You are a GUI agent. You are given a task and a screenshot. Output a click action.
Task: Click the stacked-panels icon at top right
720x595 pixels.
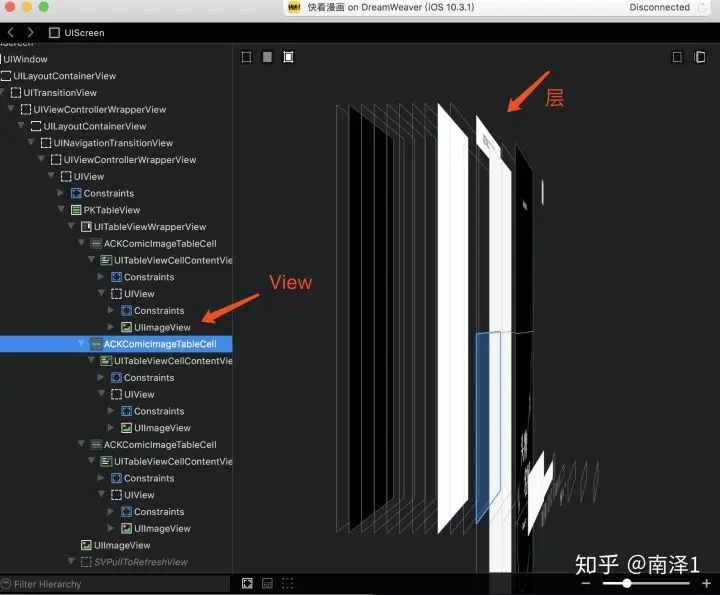point(700,57)
